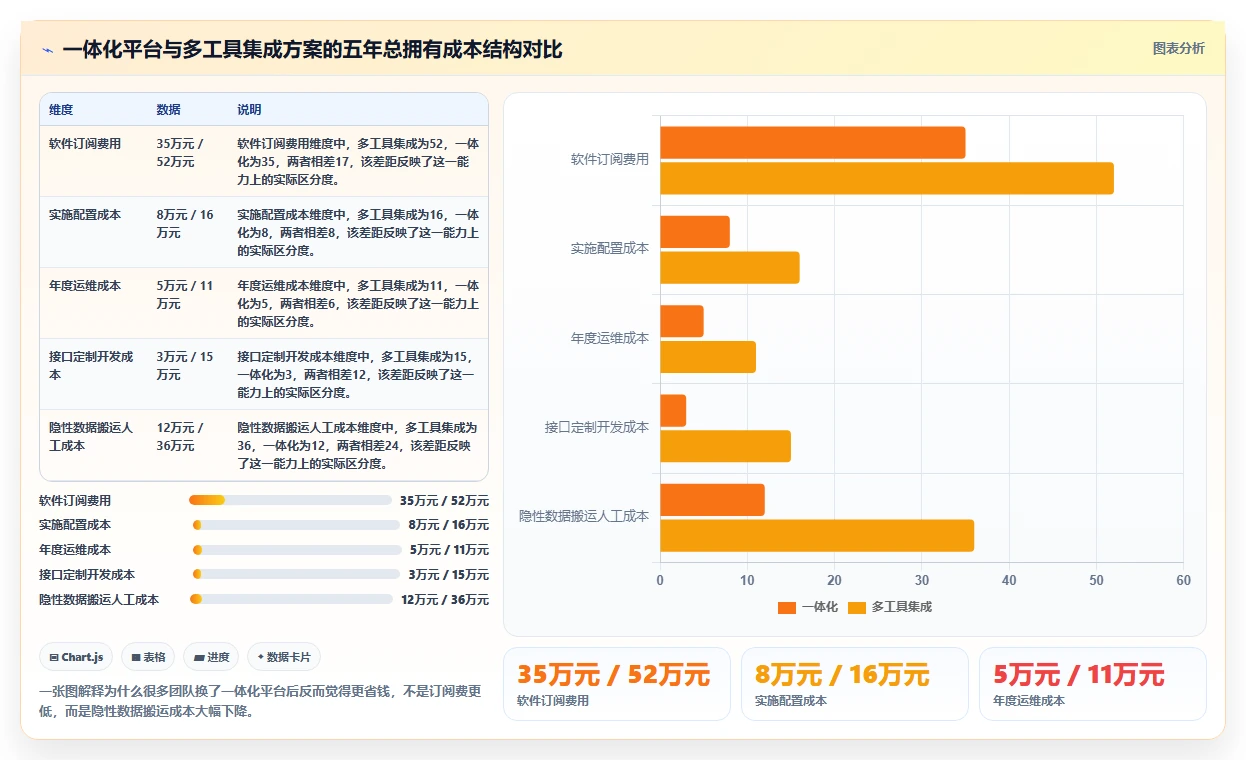Image resolution: width=1246 pixels, height=760 pixels.
Task: Click the 接口定制开发成本 progress bar
Action: (296, 575)
